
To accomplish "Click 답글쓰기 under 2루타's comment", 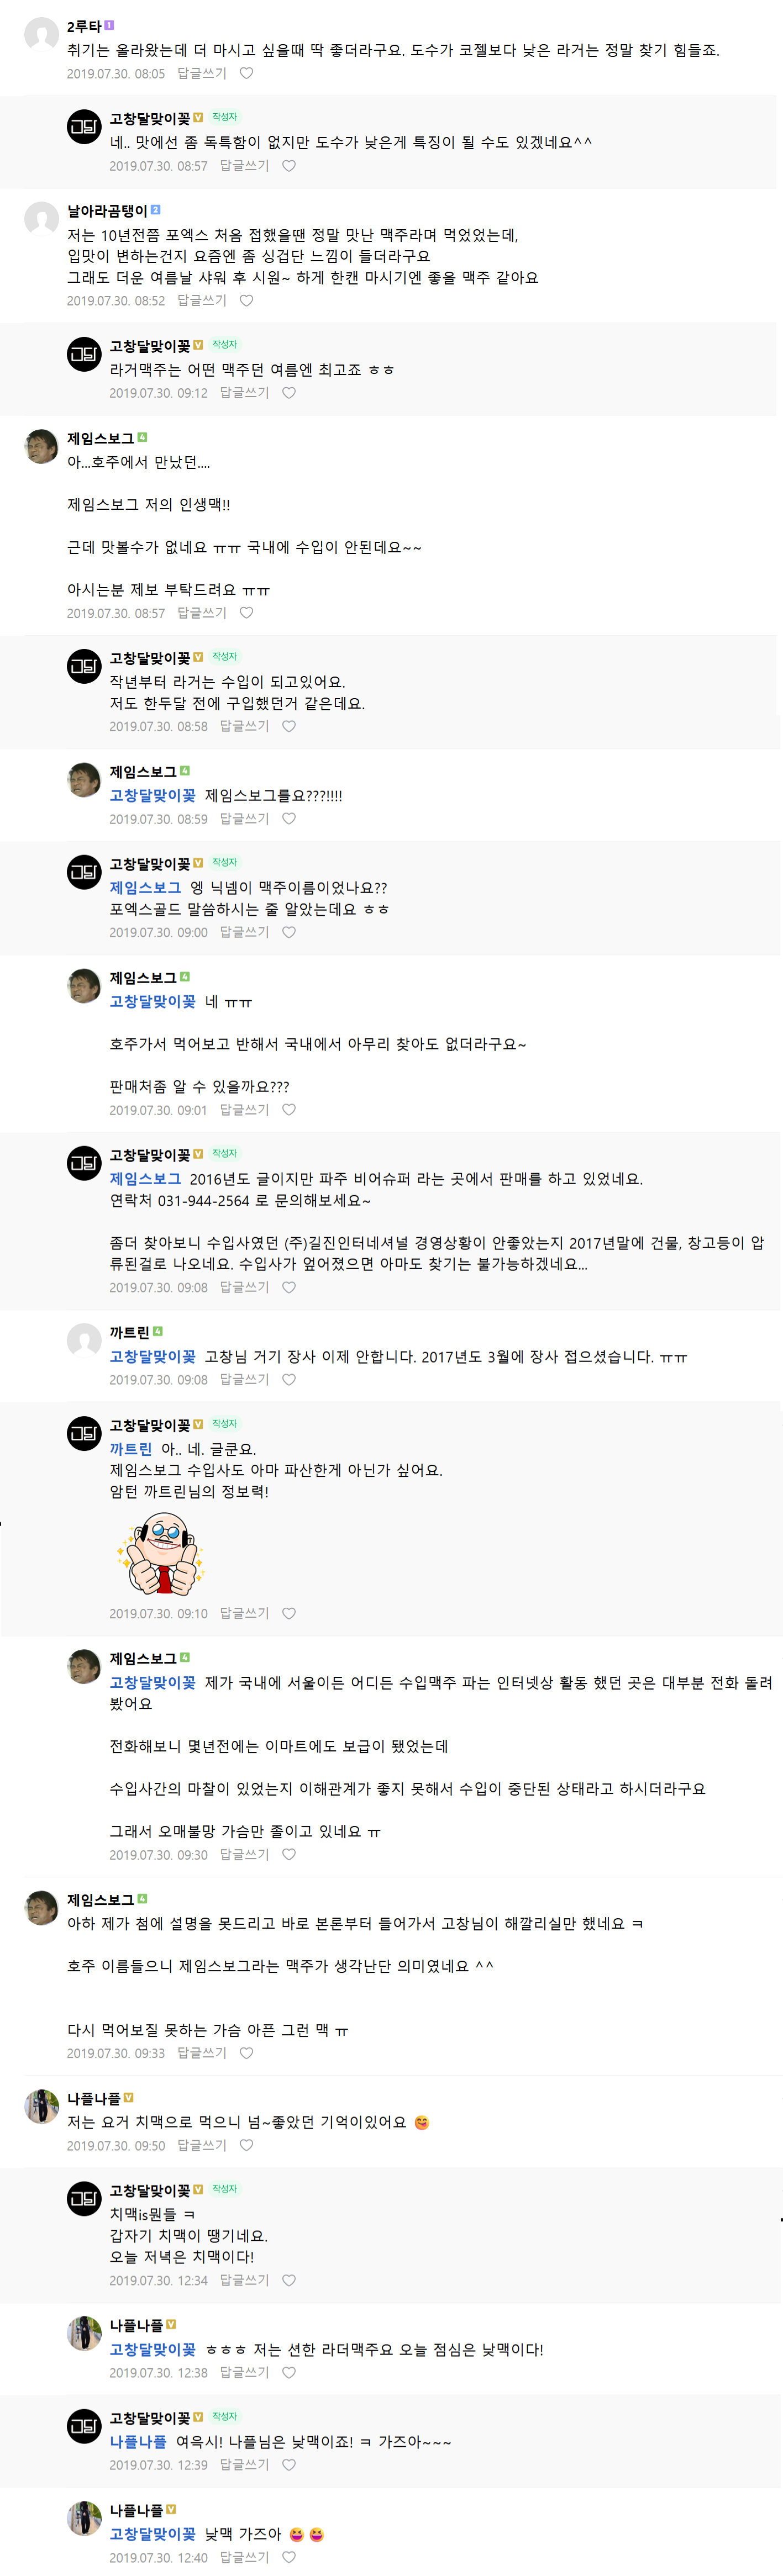I will (202, 74).
